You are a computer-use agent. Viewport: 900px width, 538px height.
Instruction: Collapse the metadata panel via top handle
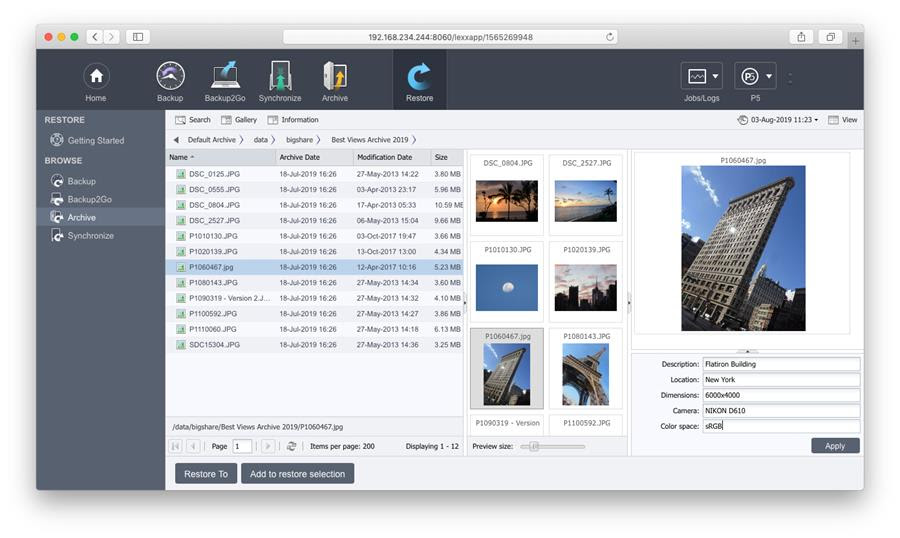coord(747,351)
